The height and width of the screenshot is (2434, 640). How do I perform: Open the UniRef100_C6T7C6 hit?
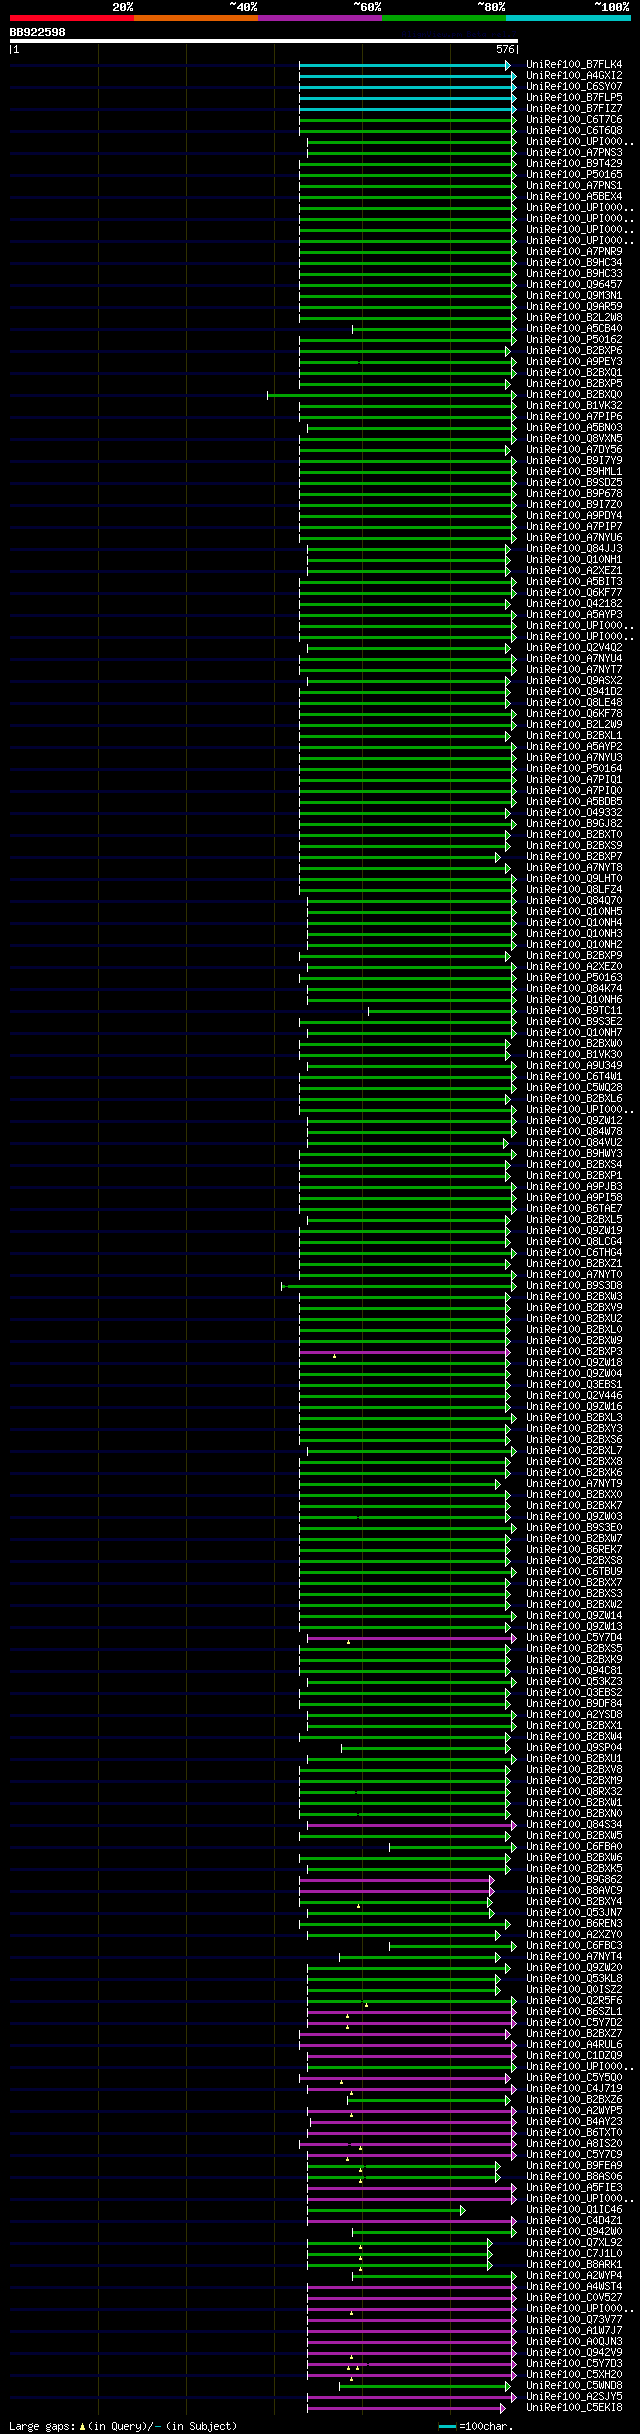574,120
